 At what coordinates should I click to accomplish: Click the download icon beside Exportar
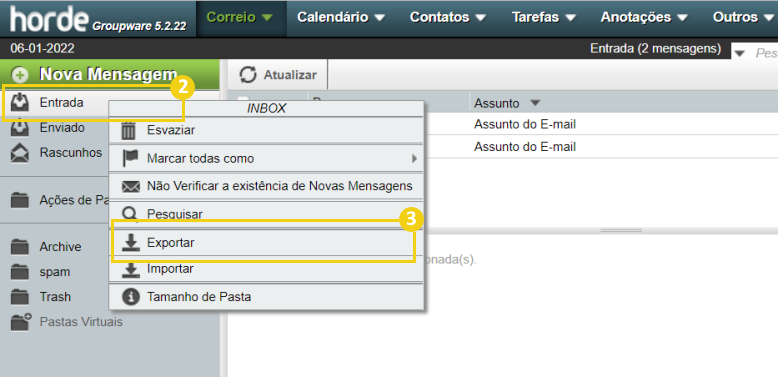[131, 243]
